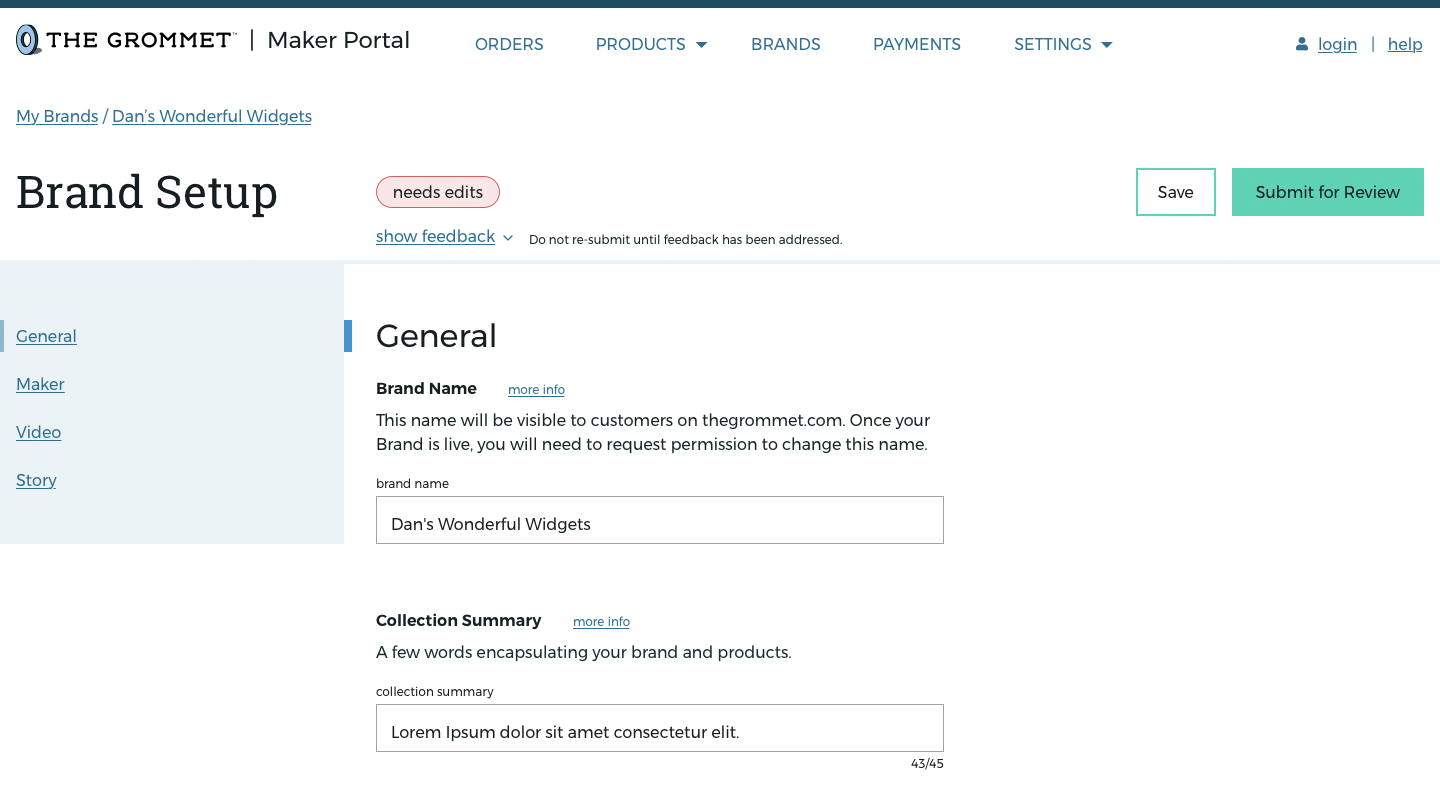Screen dimensions: 1440x792
Task: Open Dan's Wonderful Widgets breadcrumb link
Action: pos(212,116)
